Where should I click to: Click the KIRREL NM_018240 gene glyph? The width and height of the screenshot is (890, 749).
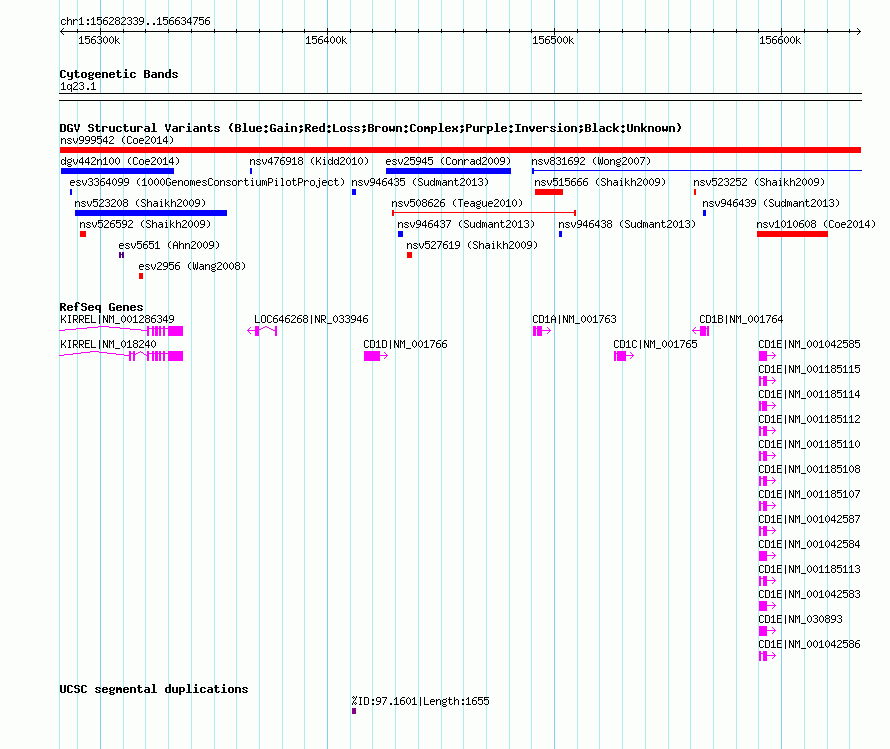pyautogui.click(x=121, y=356)
